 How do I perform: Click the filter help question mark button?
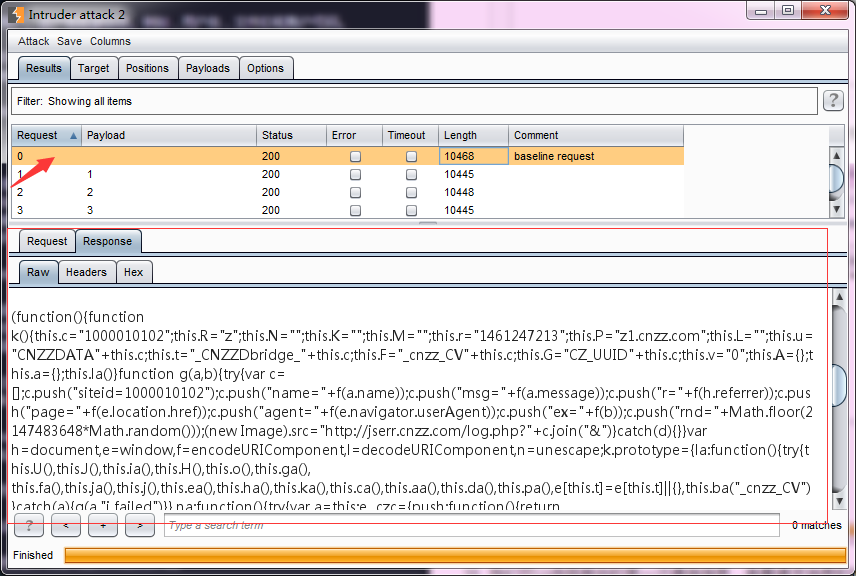point(832,101)
